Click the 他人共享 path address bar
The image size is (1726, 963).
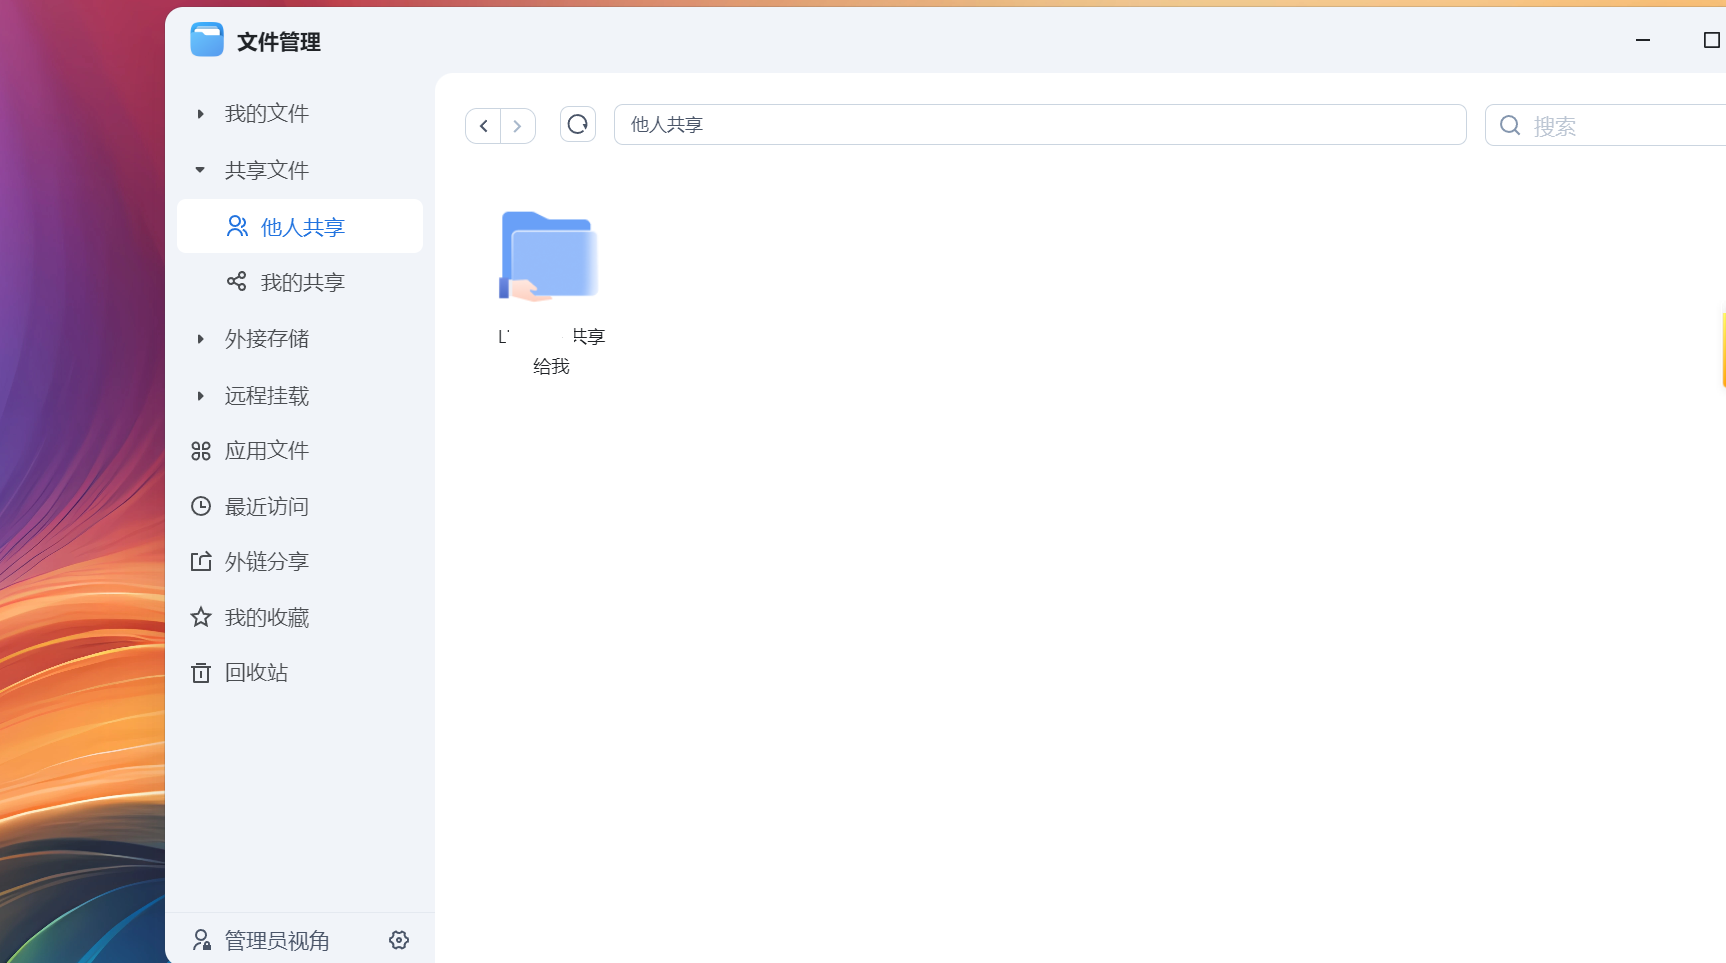[x=1040, y=125]
